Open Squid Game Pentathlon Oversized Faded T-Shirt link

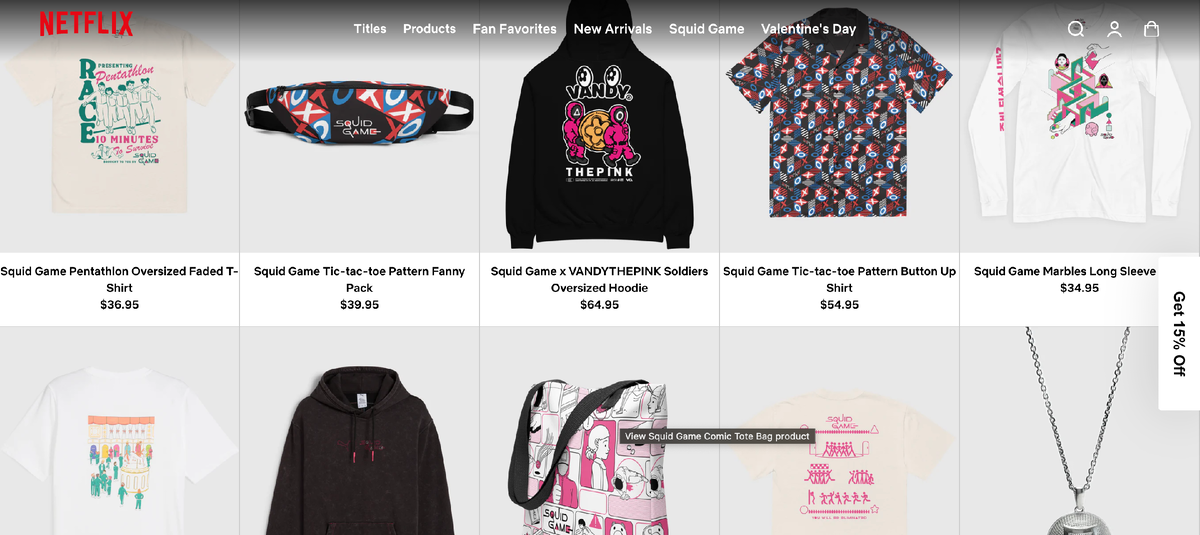click(119, 279)
